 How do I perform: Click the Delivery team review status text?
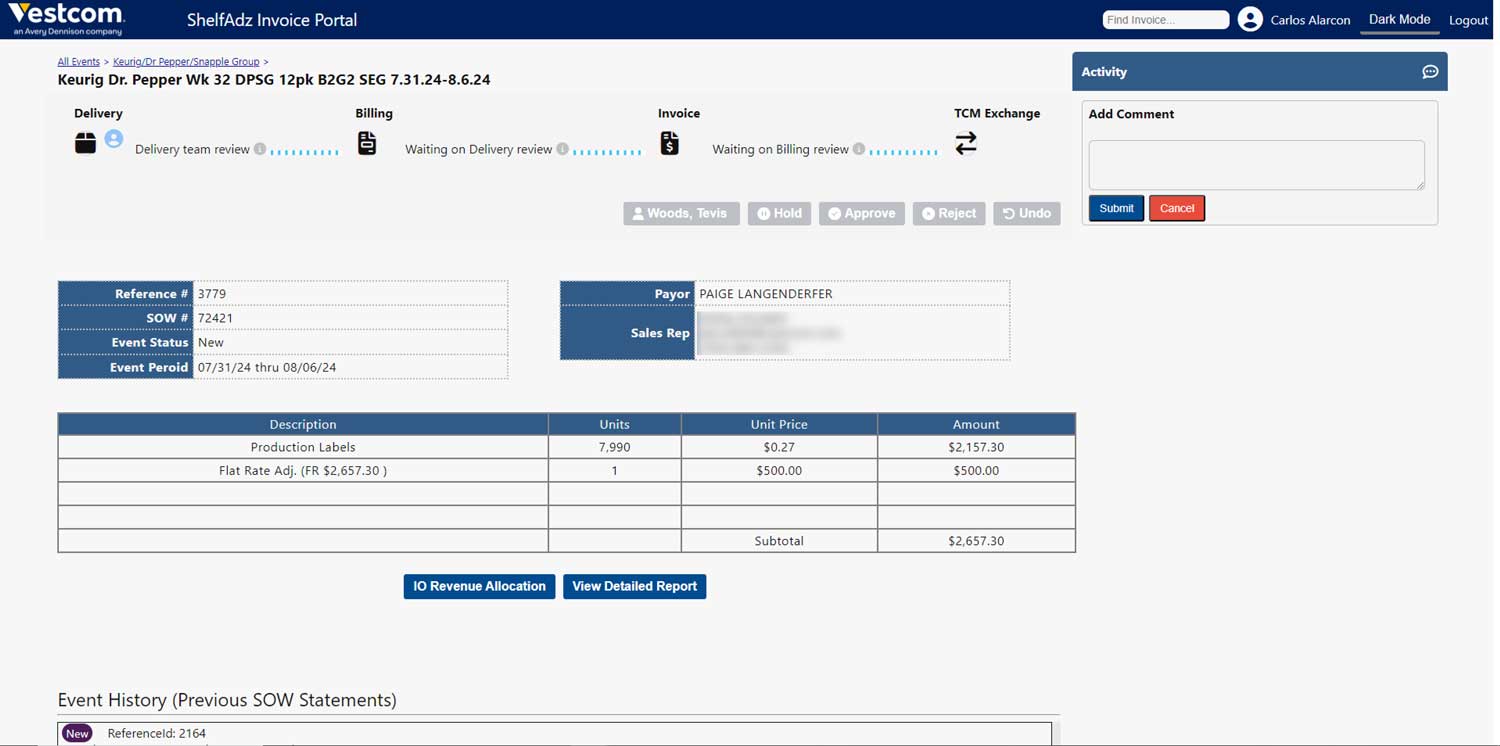(192, 149)
